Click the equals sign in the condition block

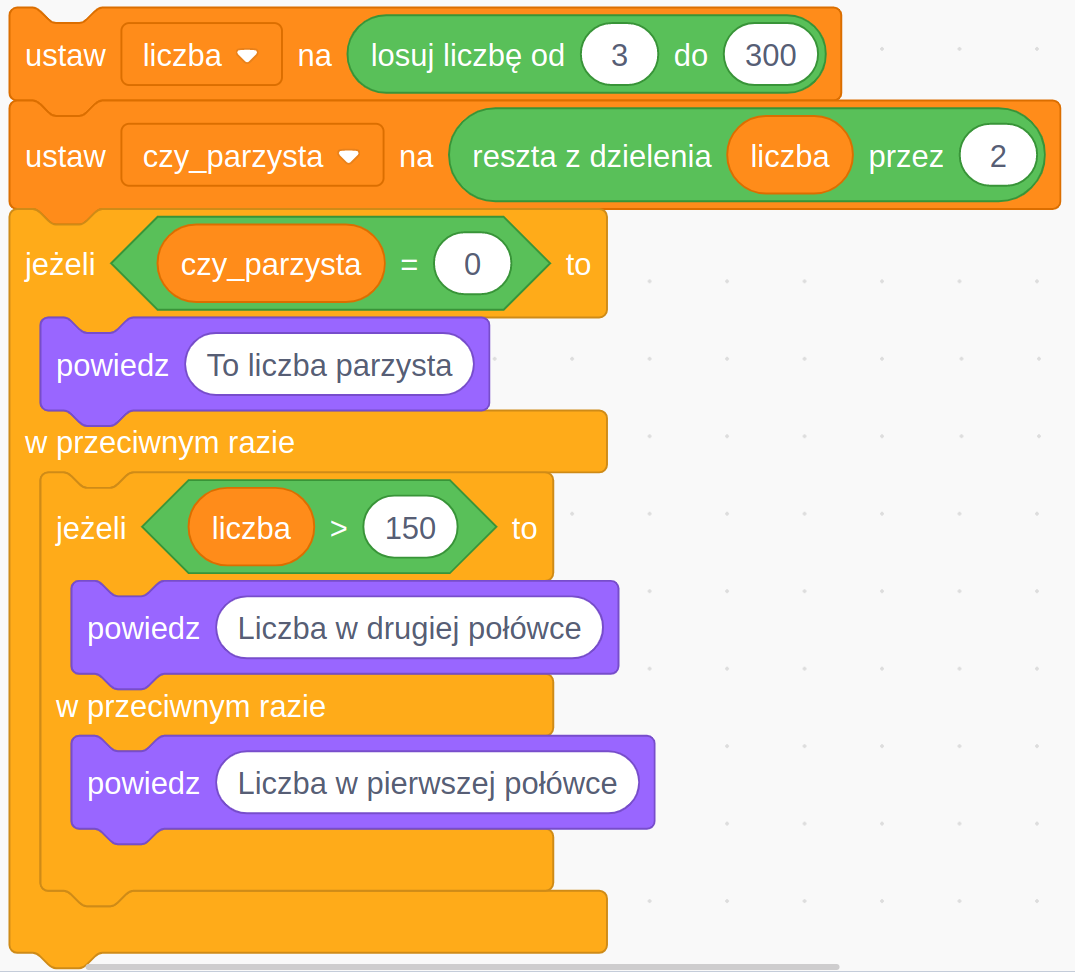coord(409,265)
